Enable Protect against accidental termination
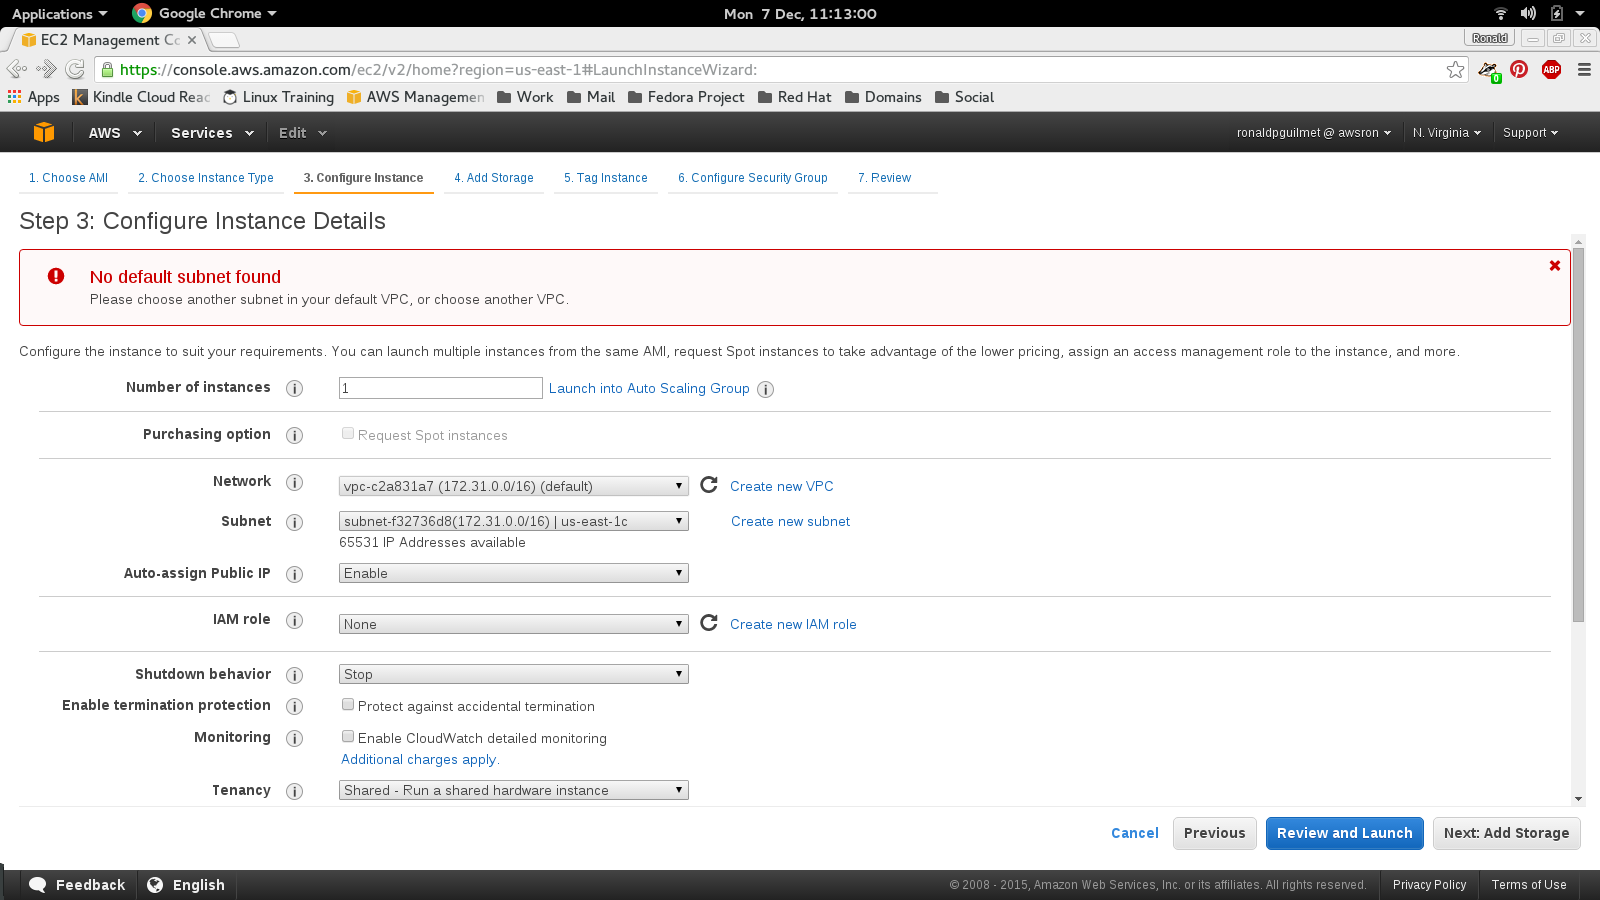This screenshot has width=1600, height=900. coord(348,704)
